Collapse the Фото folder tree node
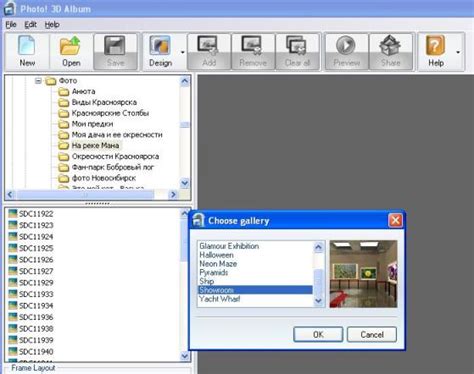Image resolution: width=474 pixels, height=374 pixels. (x=38, y=81)
